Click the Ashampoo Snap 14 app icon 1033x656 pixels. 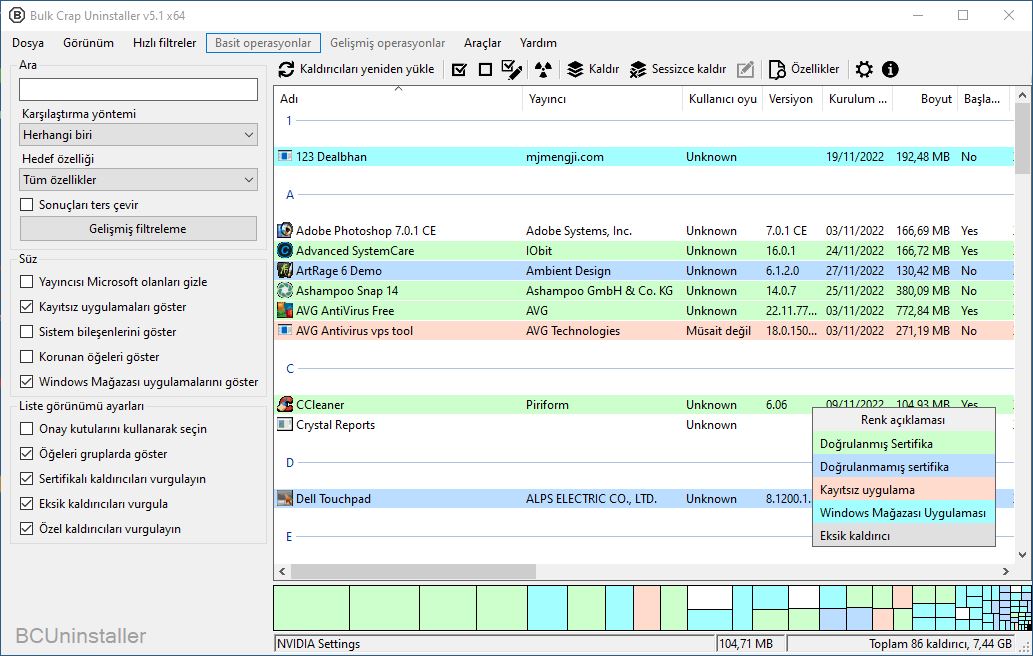click(285, 290)
